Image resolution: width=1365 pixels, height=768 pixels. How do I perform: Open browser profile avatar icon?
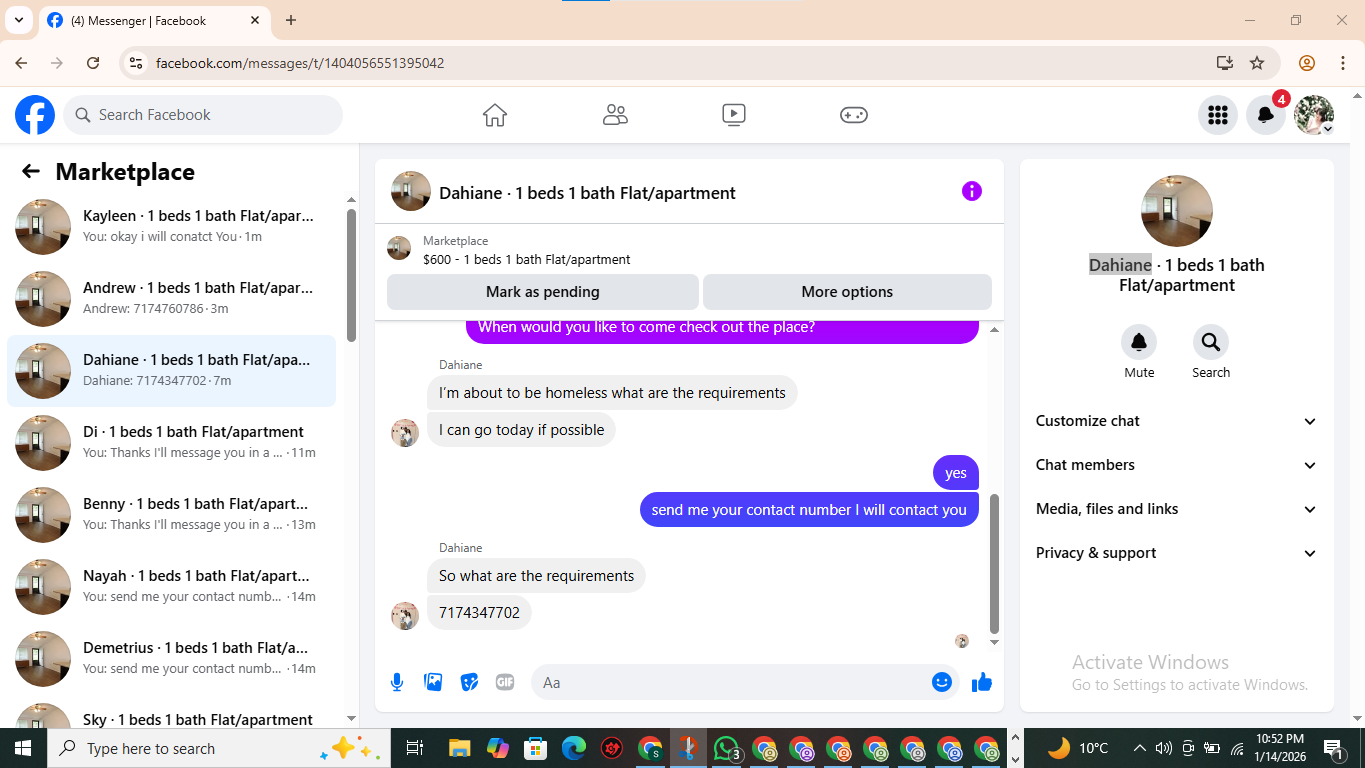click(1307, 63)
